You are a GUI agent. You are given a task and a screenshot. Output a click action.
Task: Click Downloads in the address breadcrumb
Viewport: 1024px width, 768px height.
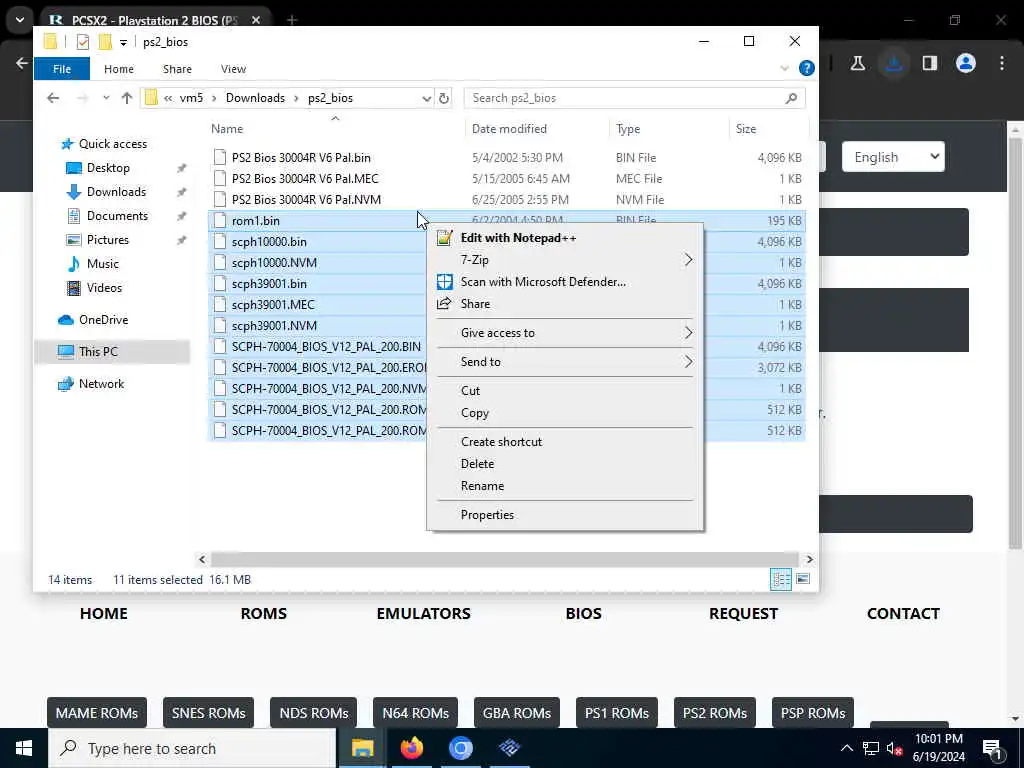(255, 98)
